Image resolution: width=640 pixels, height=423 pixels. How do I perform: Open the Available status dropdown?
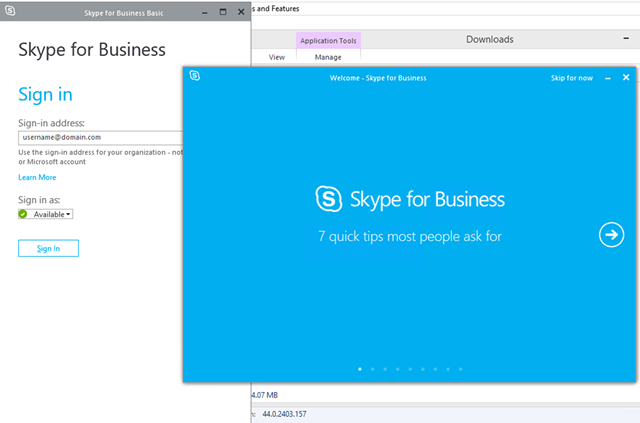[52, 214]
